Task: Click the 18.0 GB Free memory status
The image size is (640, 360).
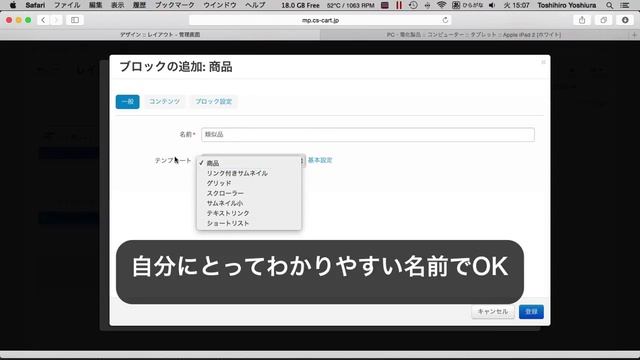Action: (x=300, y=5)
